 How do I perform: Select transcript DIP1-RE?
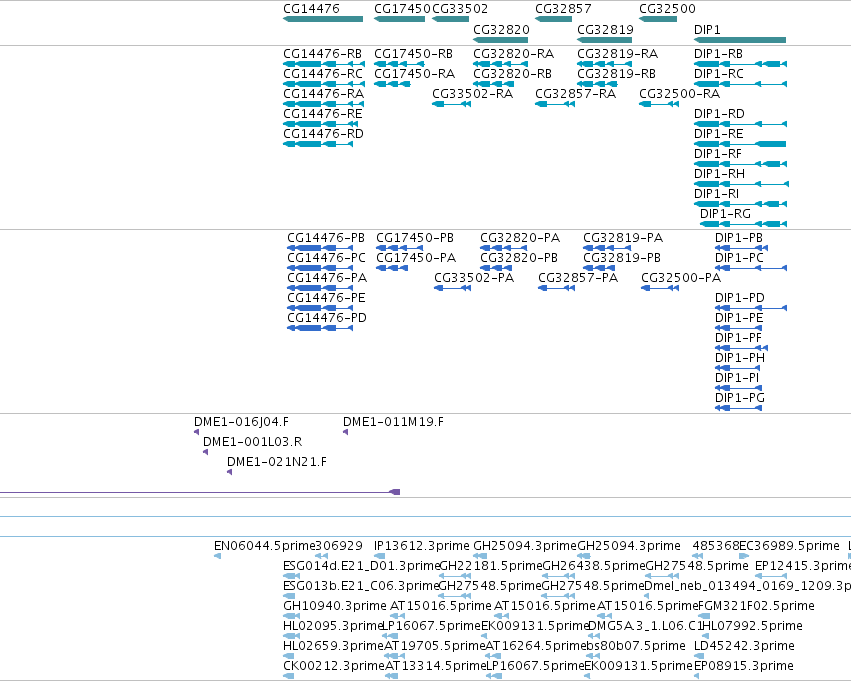click(740, 144)
